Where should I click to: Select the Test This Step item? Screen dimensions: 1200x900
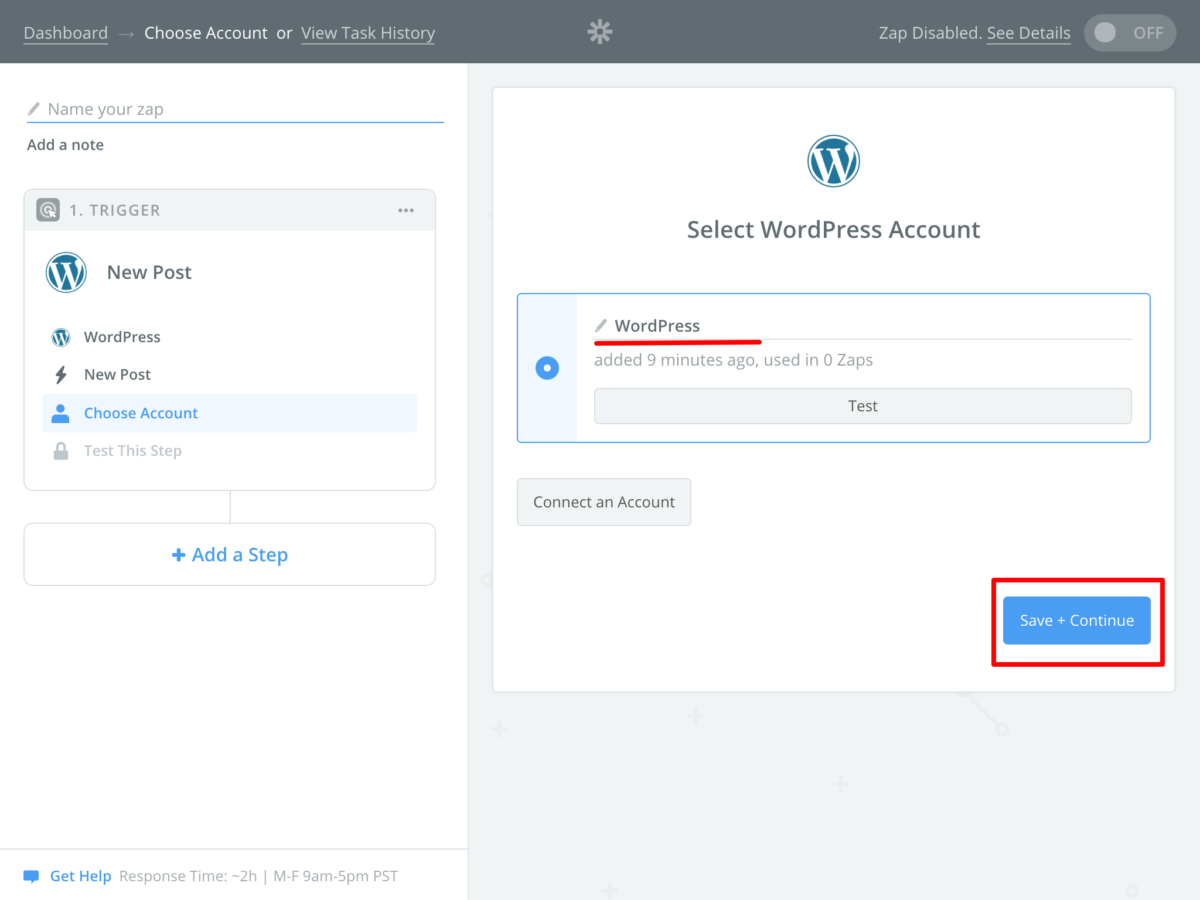pyautogui.click(x=229, y=451)
